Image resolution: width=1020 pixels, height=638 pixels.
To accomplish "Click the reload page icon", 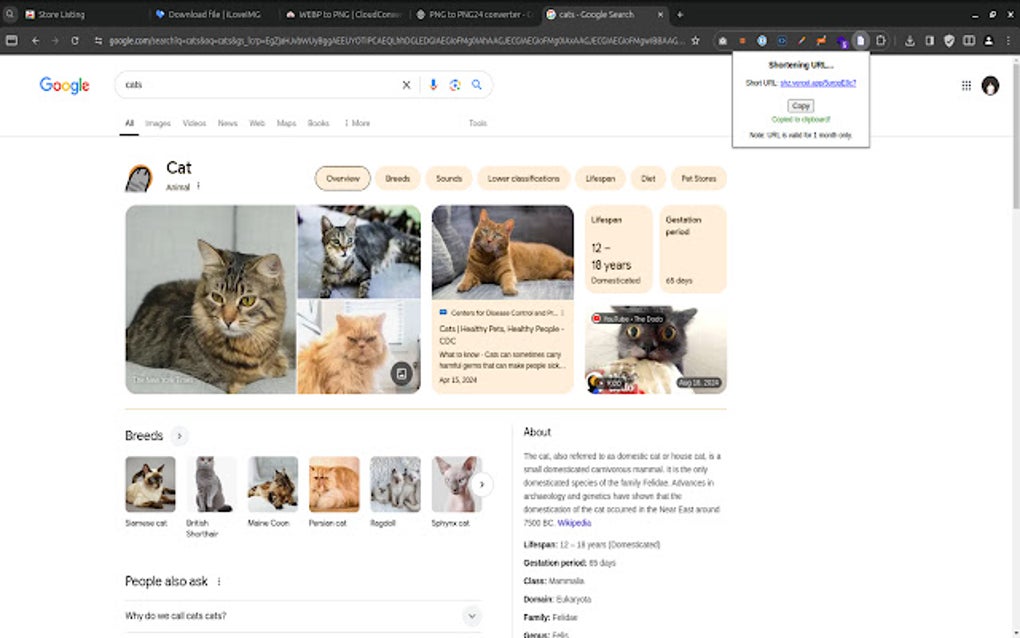I will (77, 41).
